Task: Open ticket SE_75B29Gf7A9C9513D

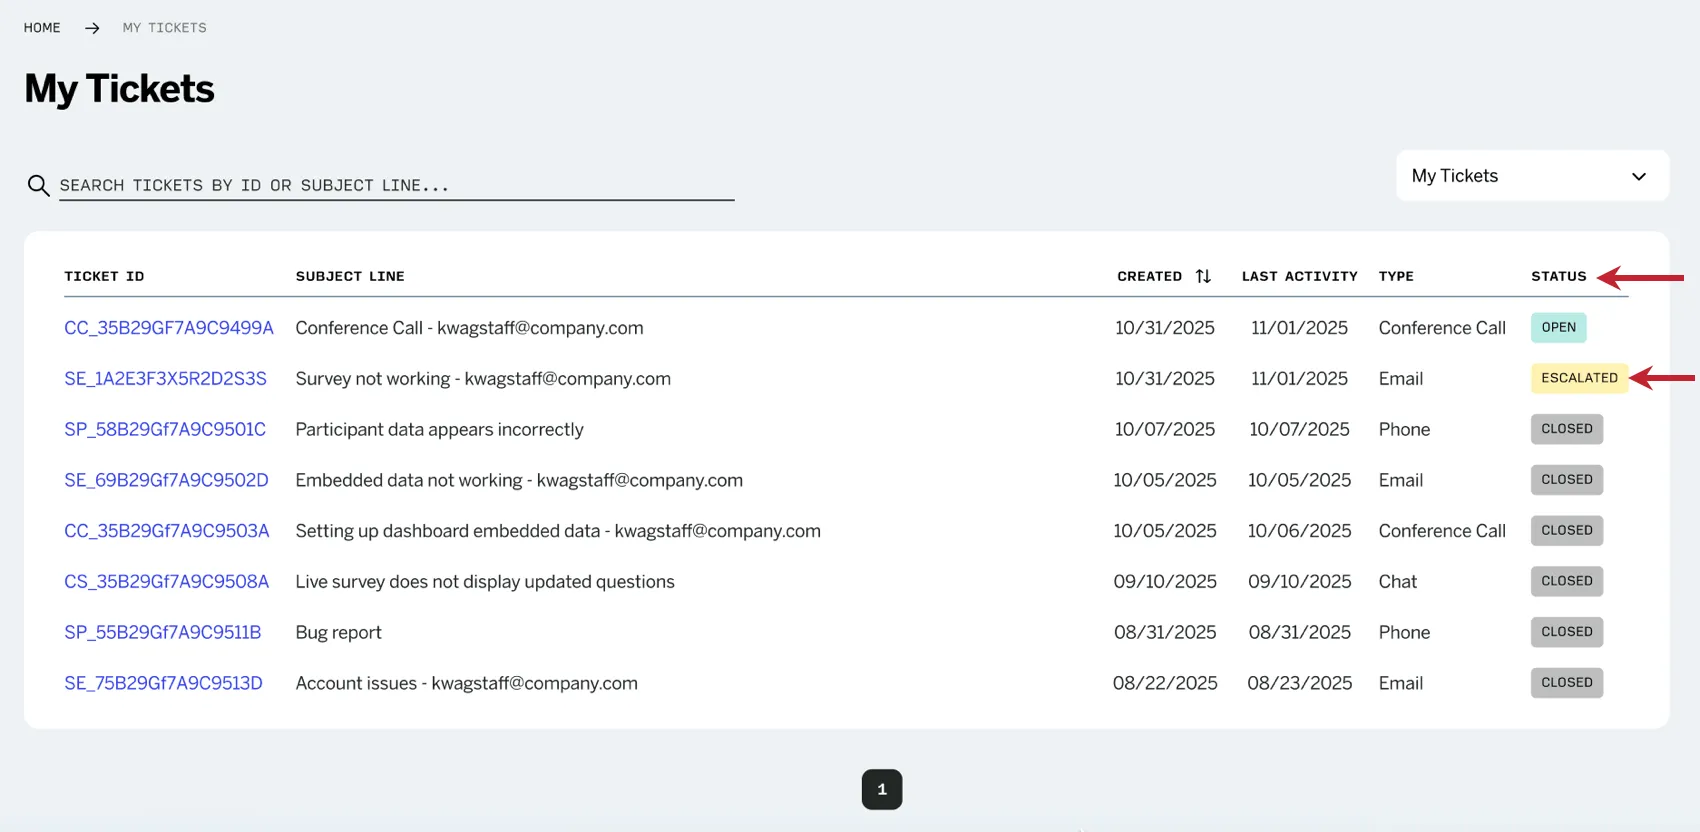Action: click(163, 683)
